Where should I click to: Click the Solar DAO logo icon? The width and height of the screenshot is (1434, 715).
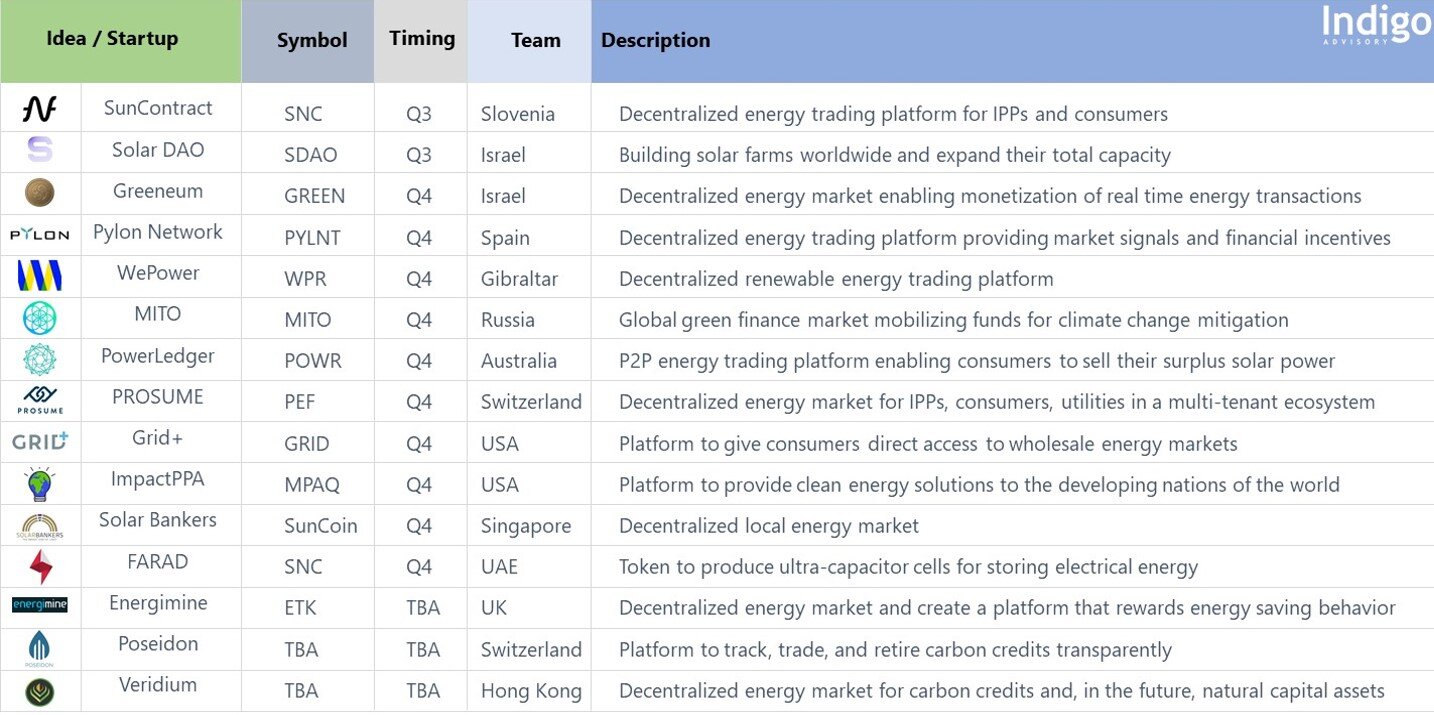[39, 150]
